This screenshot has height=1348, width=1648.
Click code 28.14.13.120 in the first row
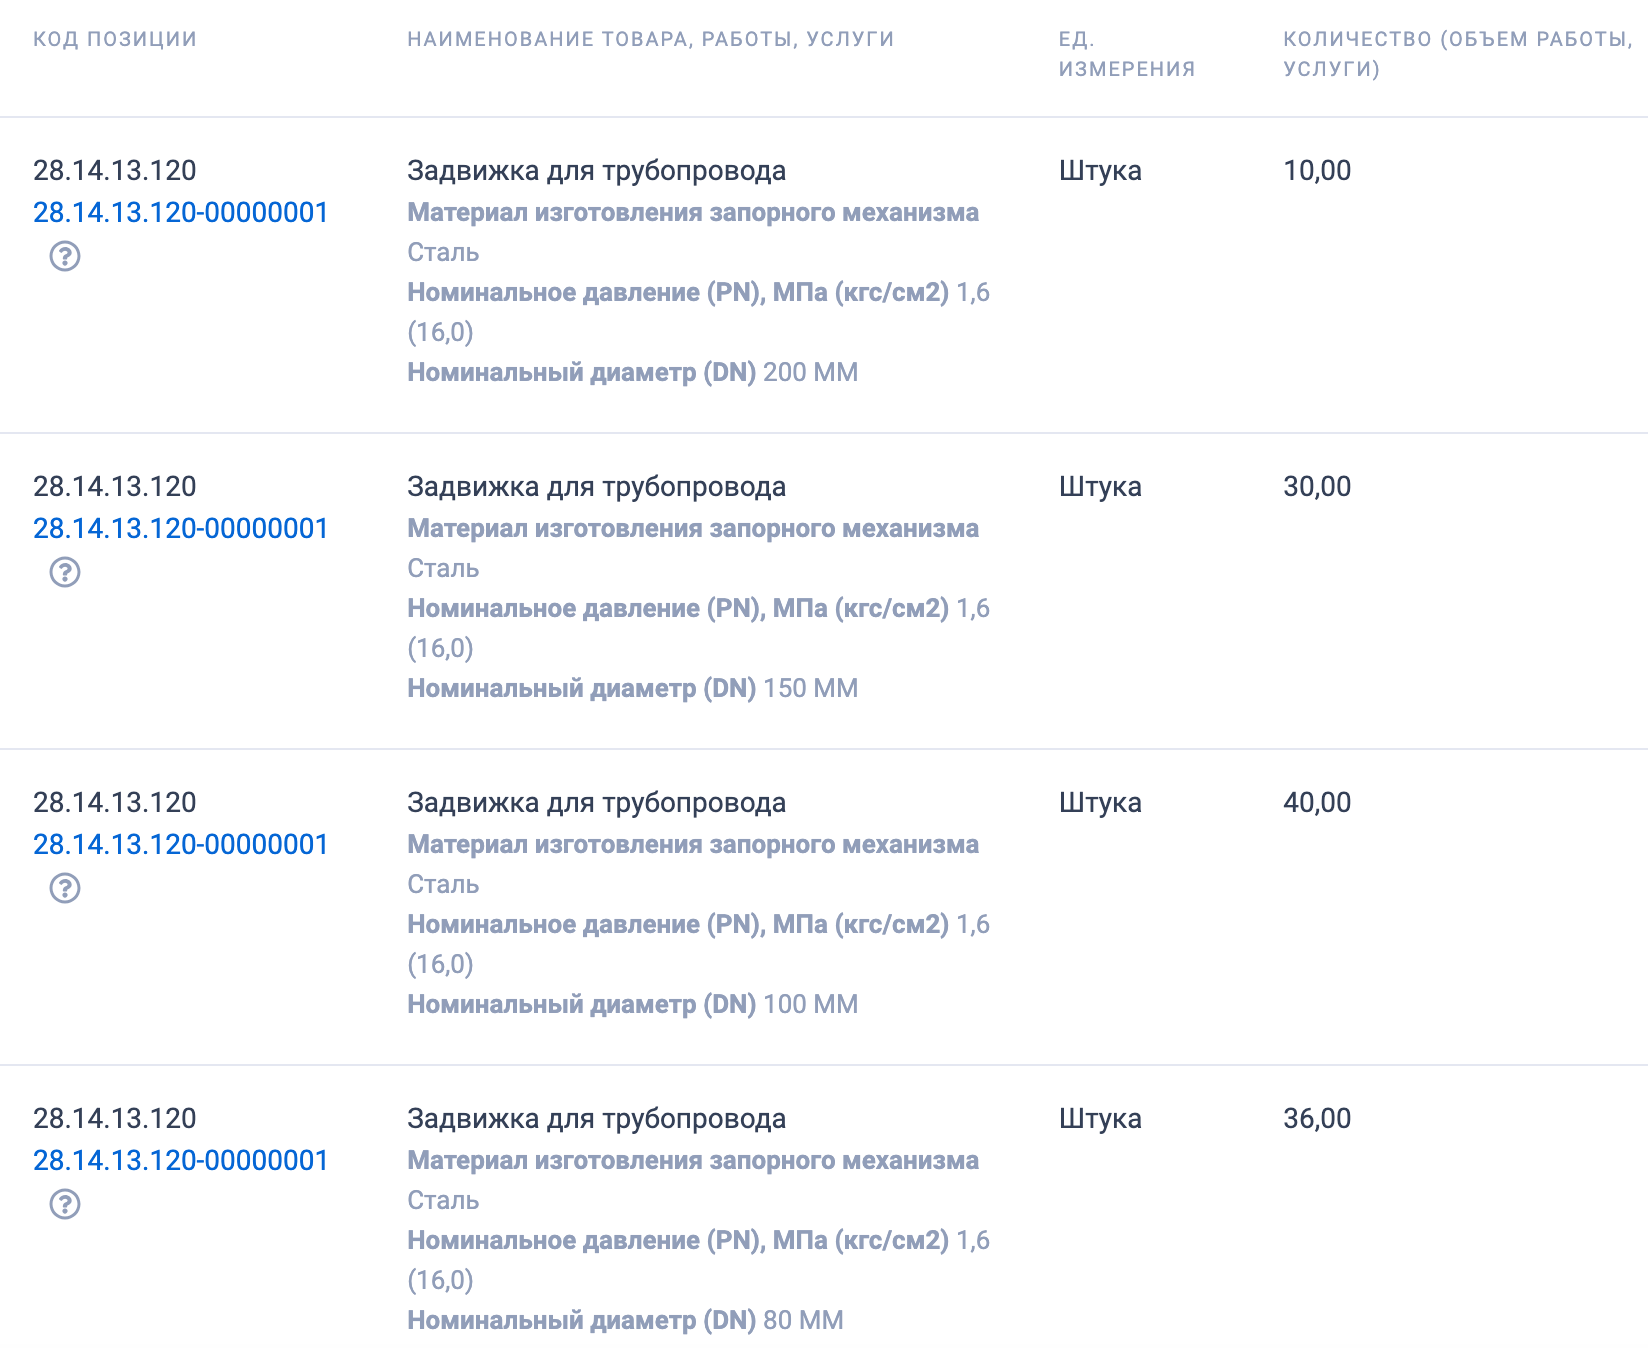point(113,170)
